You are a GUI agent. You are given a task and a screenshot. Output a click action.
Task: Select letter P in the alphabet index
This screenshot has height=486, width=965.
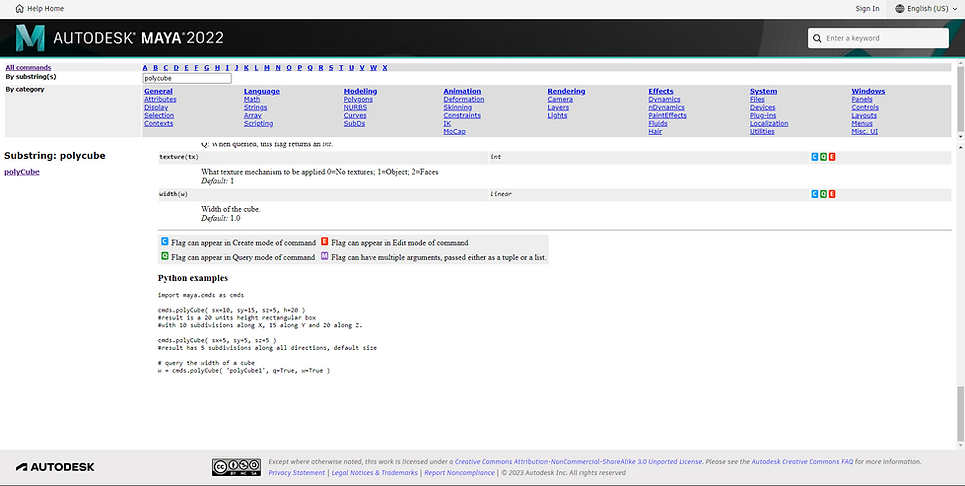(300, 68)
